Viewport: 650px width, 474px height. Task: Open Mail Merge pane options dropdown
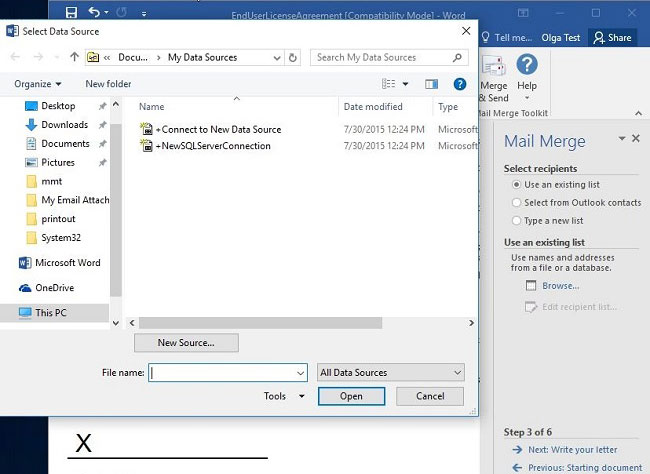coord(622,138)
